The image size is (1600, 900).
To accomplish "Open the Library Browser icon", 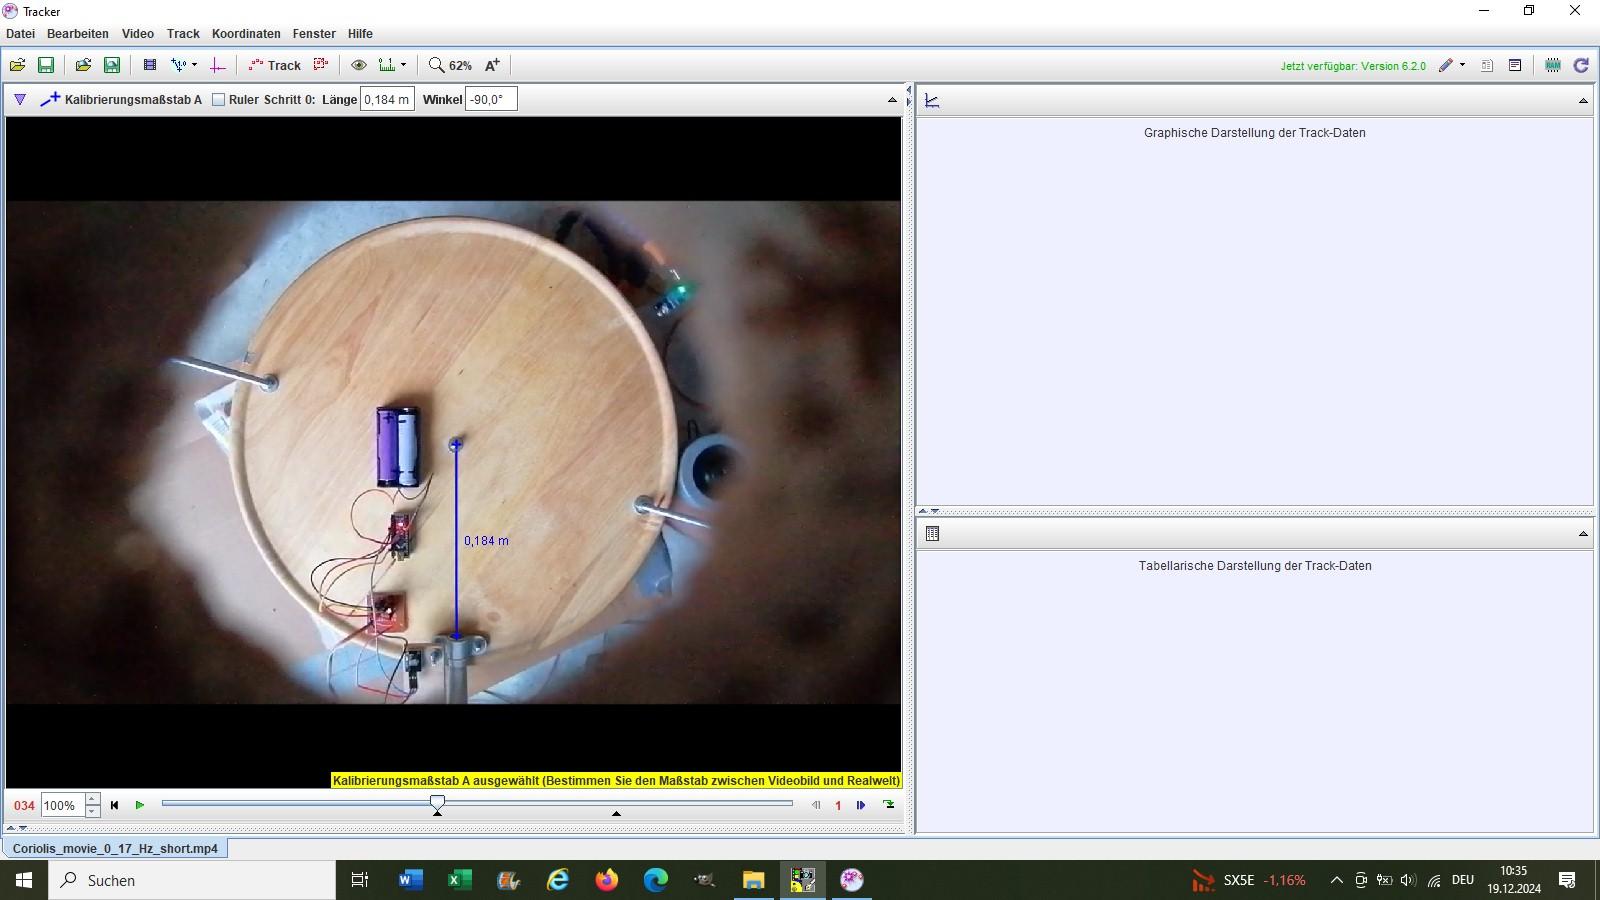I will [x=83, y=65].
